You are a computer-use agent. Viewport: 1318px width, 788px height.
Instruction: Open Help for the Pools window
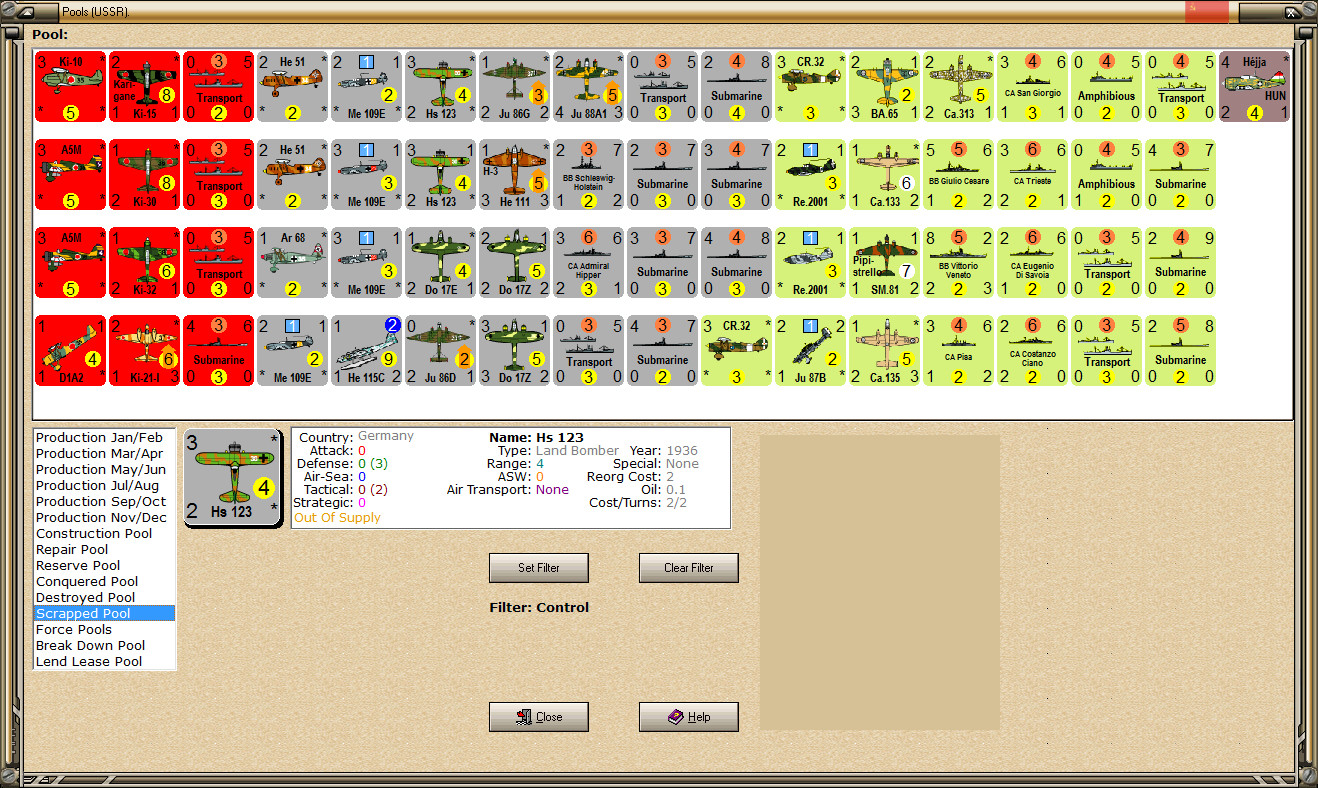click(x=689, y=717)
